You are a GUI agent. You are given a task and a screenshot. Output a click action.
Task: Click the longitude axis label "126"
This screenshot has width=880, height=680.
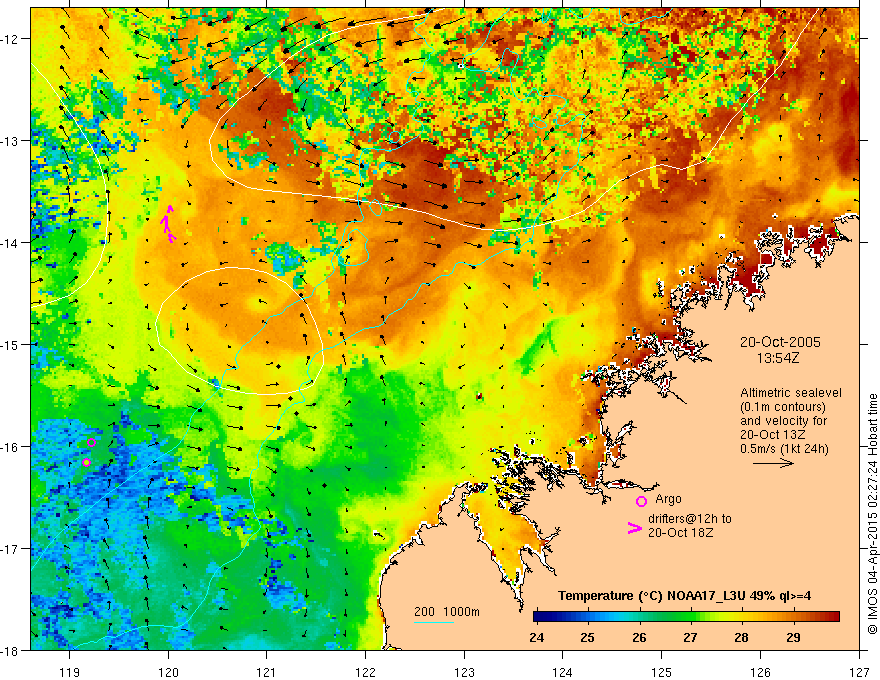[760, 672]
